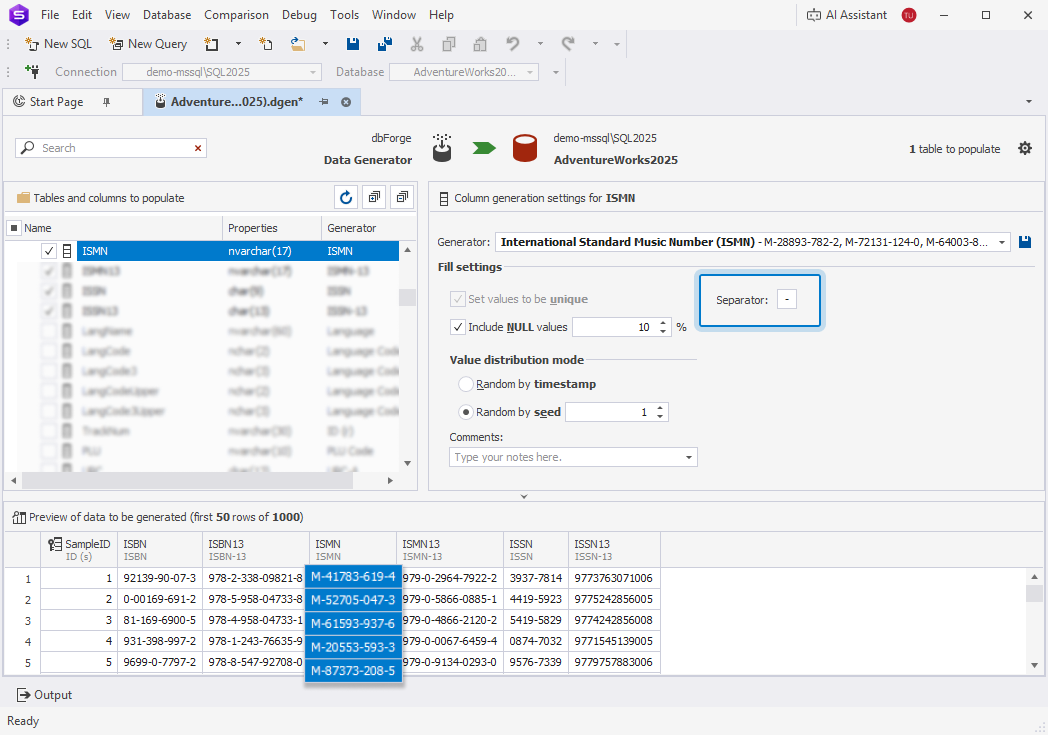Click the Save icon in toolbar
Image resolution: width=1048 pixels, height=735 pixels.
point(353,44)
